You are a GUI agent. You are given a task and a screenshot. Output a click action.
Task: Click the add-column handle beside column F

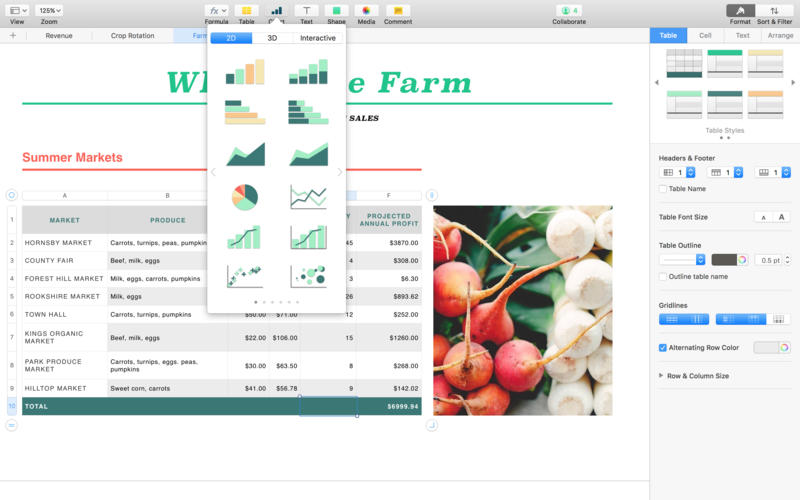coord(432,195)
